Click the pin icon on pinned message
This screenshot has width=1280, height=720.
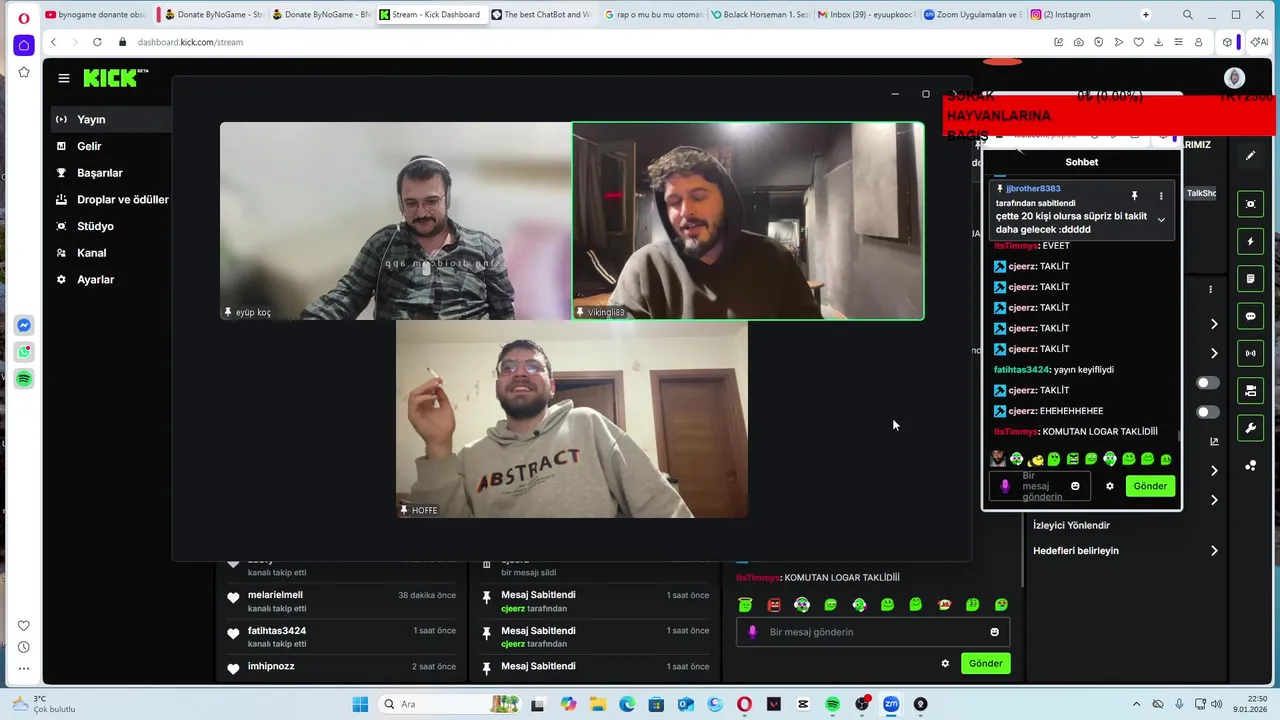pyautogui.click(x=1134, y=196)
